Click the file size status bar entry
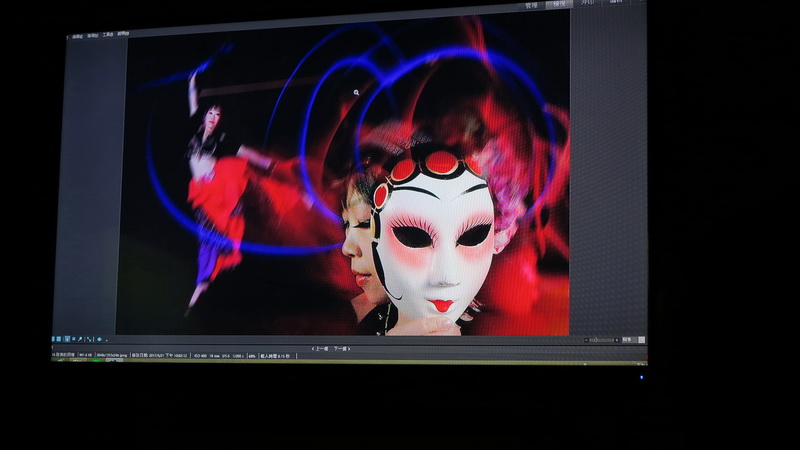The image size is (800, 450). [86, 355]
